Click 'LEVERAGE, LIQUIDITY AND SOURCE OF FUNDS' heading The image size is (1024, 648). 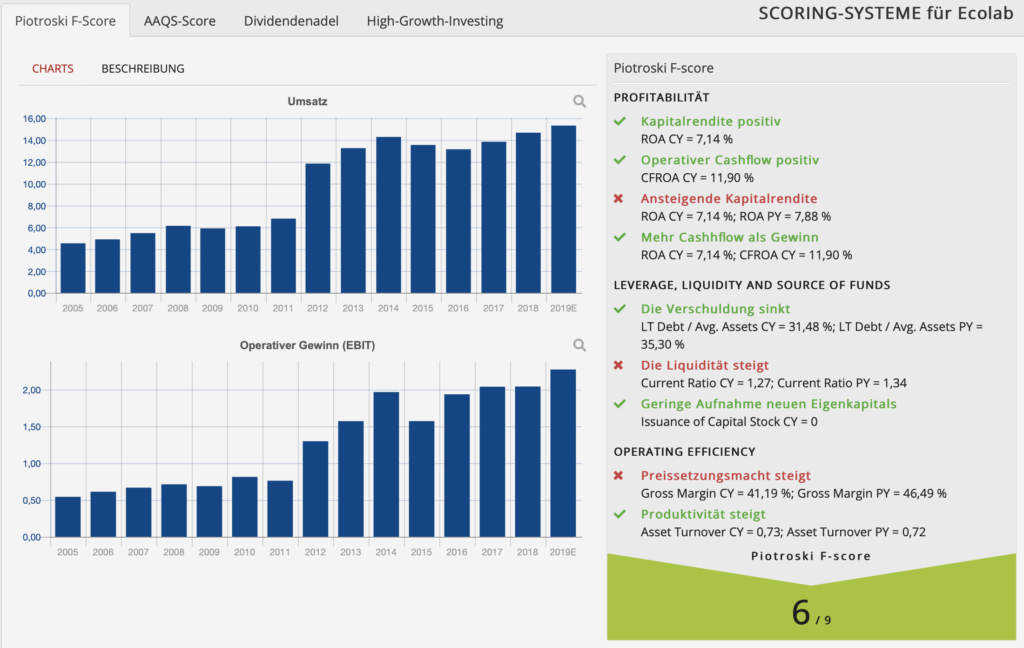coord(752,285)
